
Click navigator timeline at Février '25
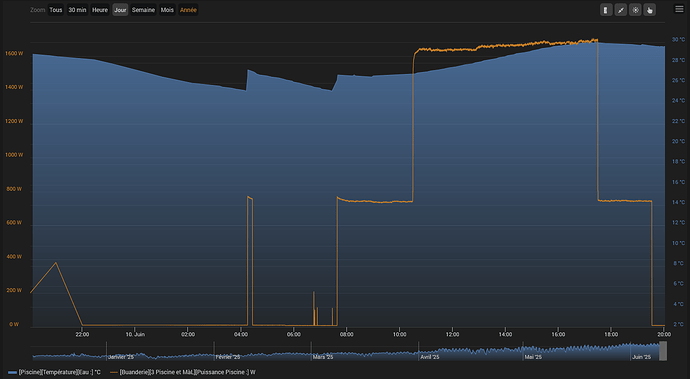[228, 357]
